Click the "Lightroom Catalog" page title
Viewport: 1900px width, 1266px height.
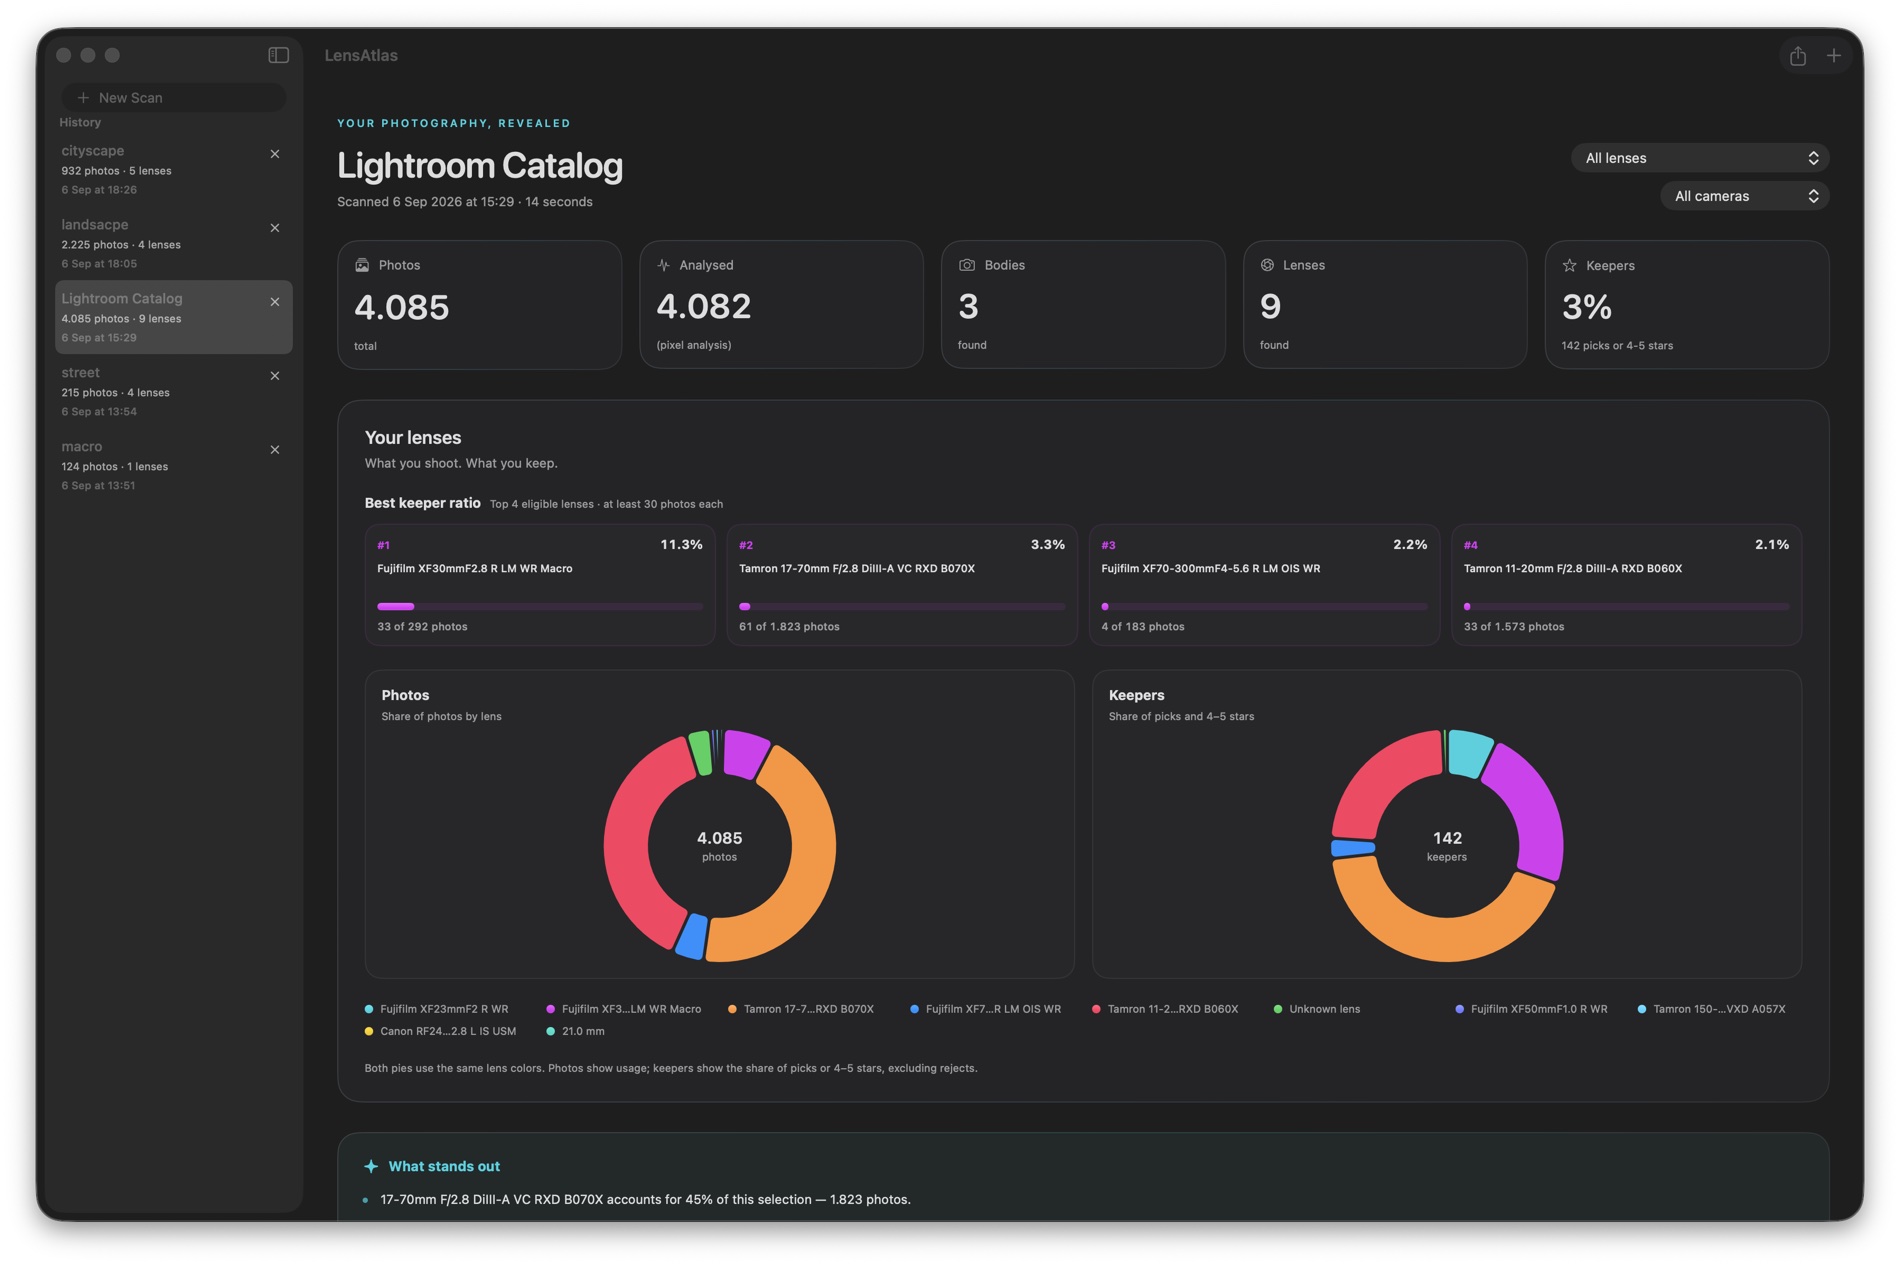click(x=480, y=165)
